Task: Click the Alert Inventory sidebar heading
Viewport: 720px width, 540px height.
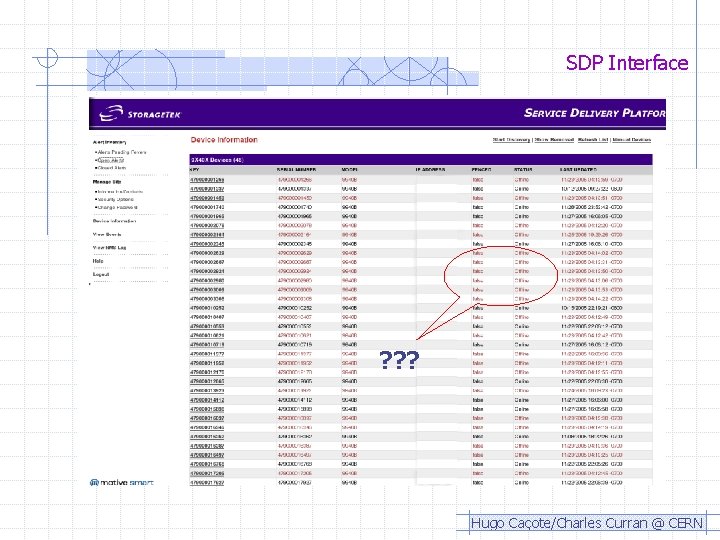Action: (109, 142)
